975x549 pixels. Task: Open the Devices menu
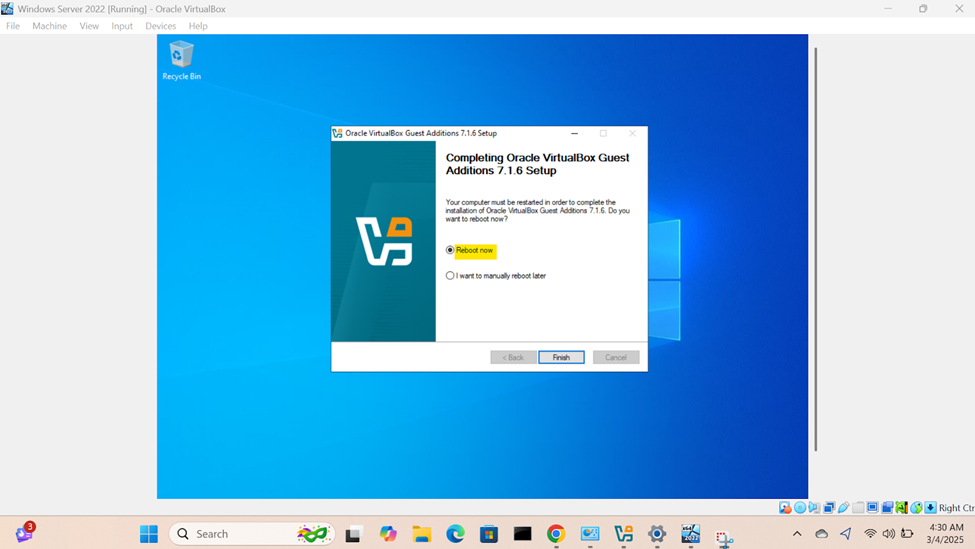click(160, 25)
